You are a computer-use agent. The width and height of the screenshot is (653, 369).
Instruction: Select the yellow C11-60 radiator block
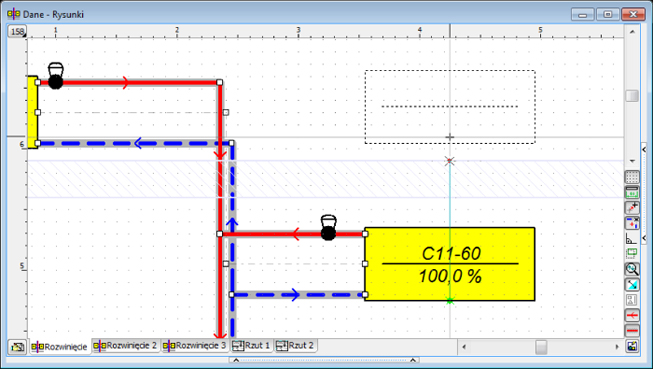pos(450,264)
